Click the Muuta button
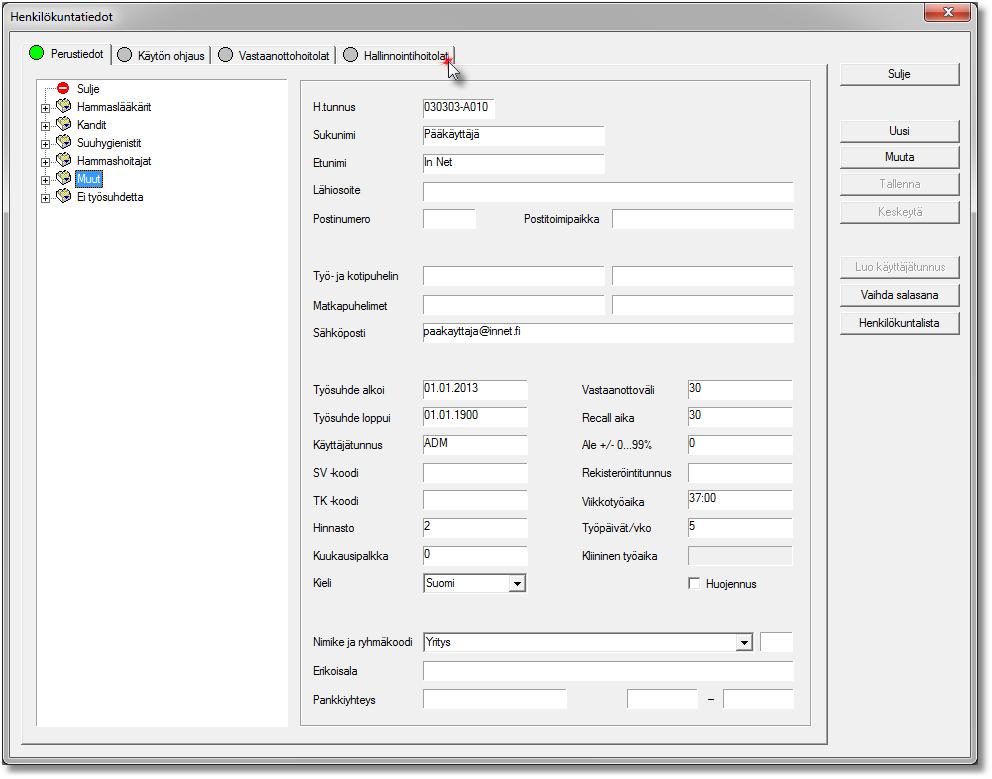This screenshot has height=779, width=992. point(899,157)
